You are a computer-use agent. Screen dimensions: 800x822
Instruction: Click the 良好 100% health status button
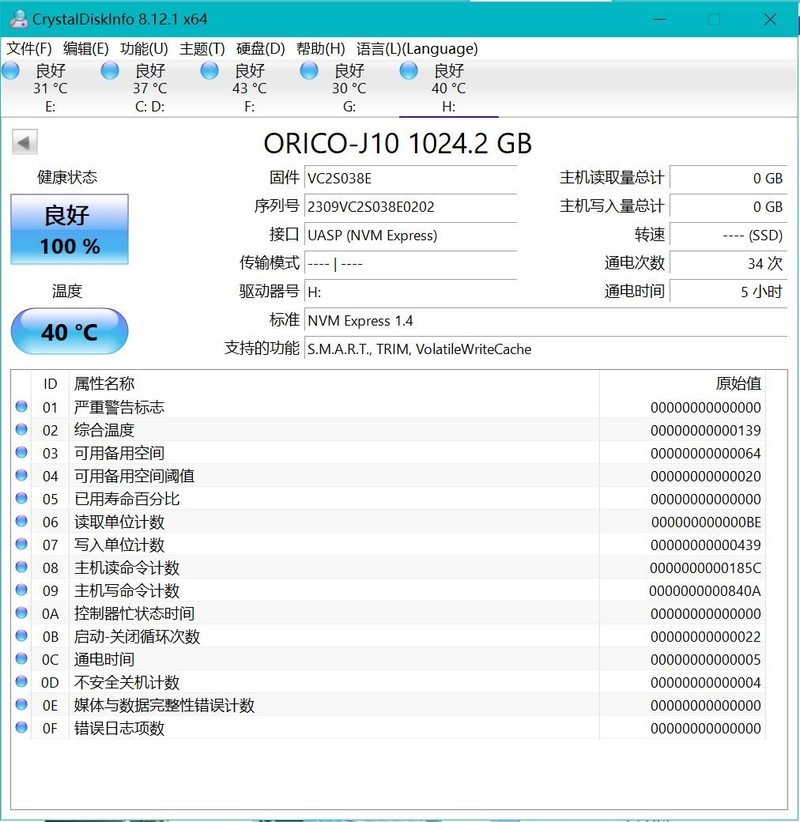tap(69, 227)
